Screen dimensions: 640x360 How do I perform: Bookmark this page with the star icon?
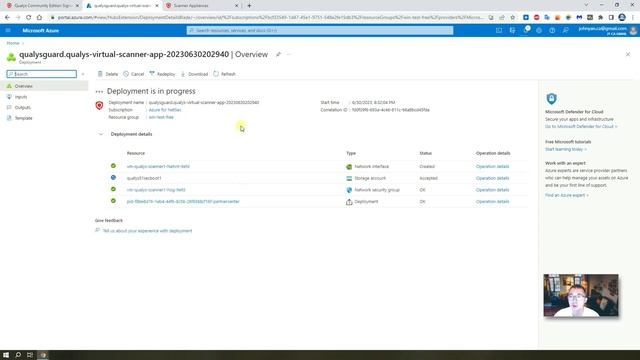pos(513,18)
